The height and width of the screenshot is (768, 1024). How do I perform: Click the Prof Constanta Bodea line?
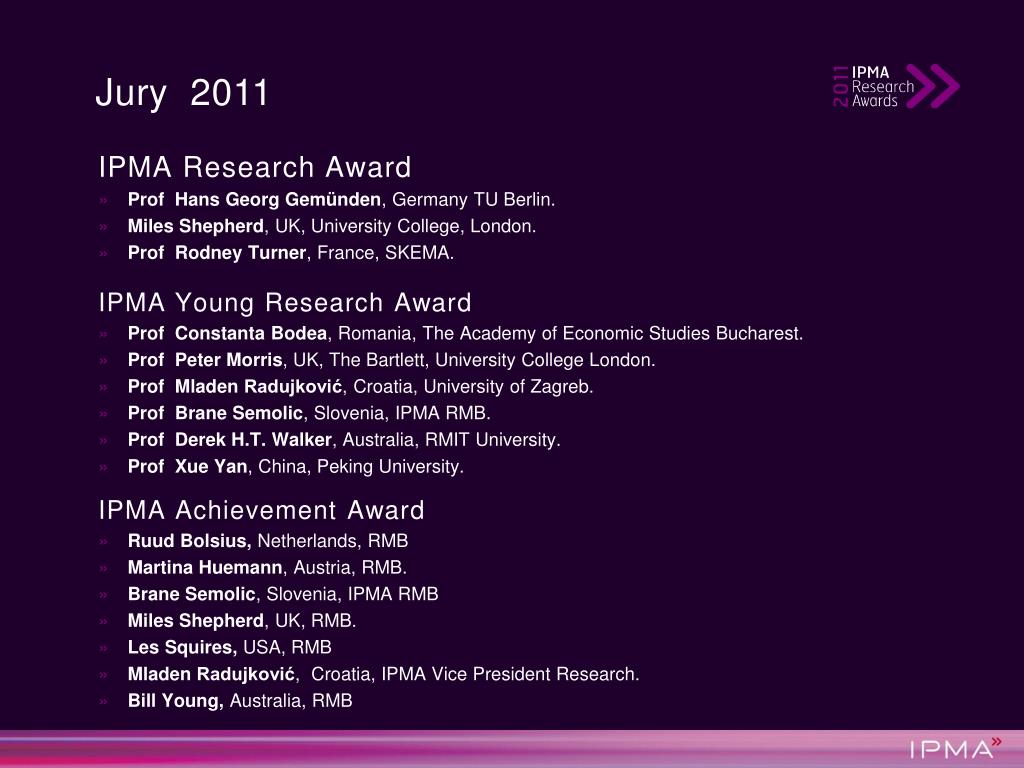point(465,334)
